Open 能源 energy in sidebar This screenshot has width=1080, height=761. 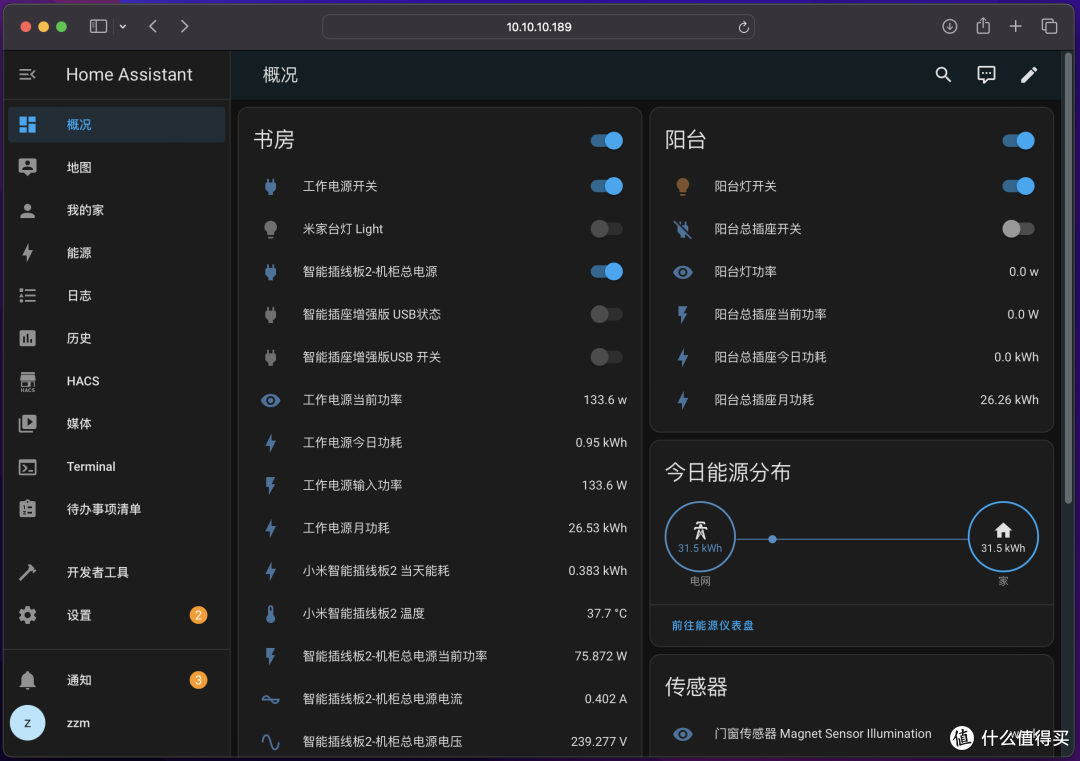tap(116, 253)
